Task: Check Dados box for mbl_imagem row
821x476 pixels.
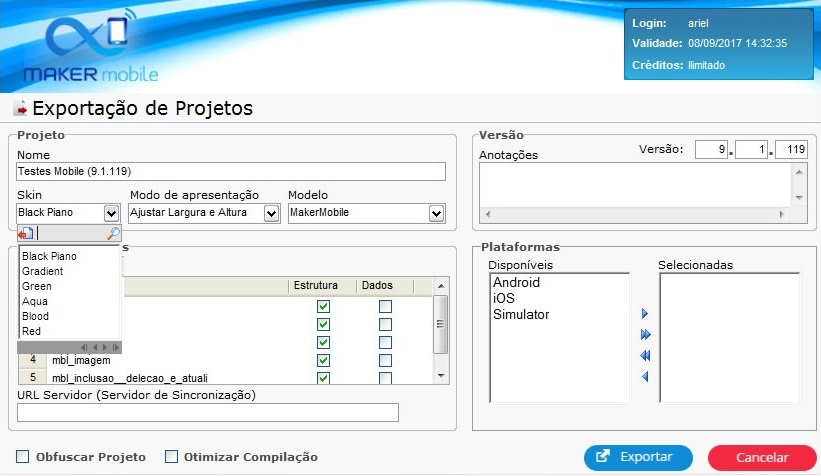Action: (385, 359)
